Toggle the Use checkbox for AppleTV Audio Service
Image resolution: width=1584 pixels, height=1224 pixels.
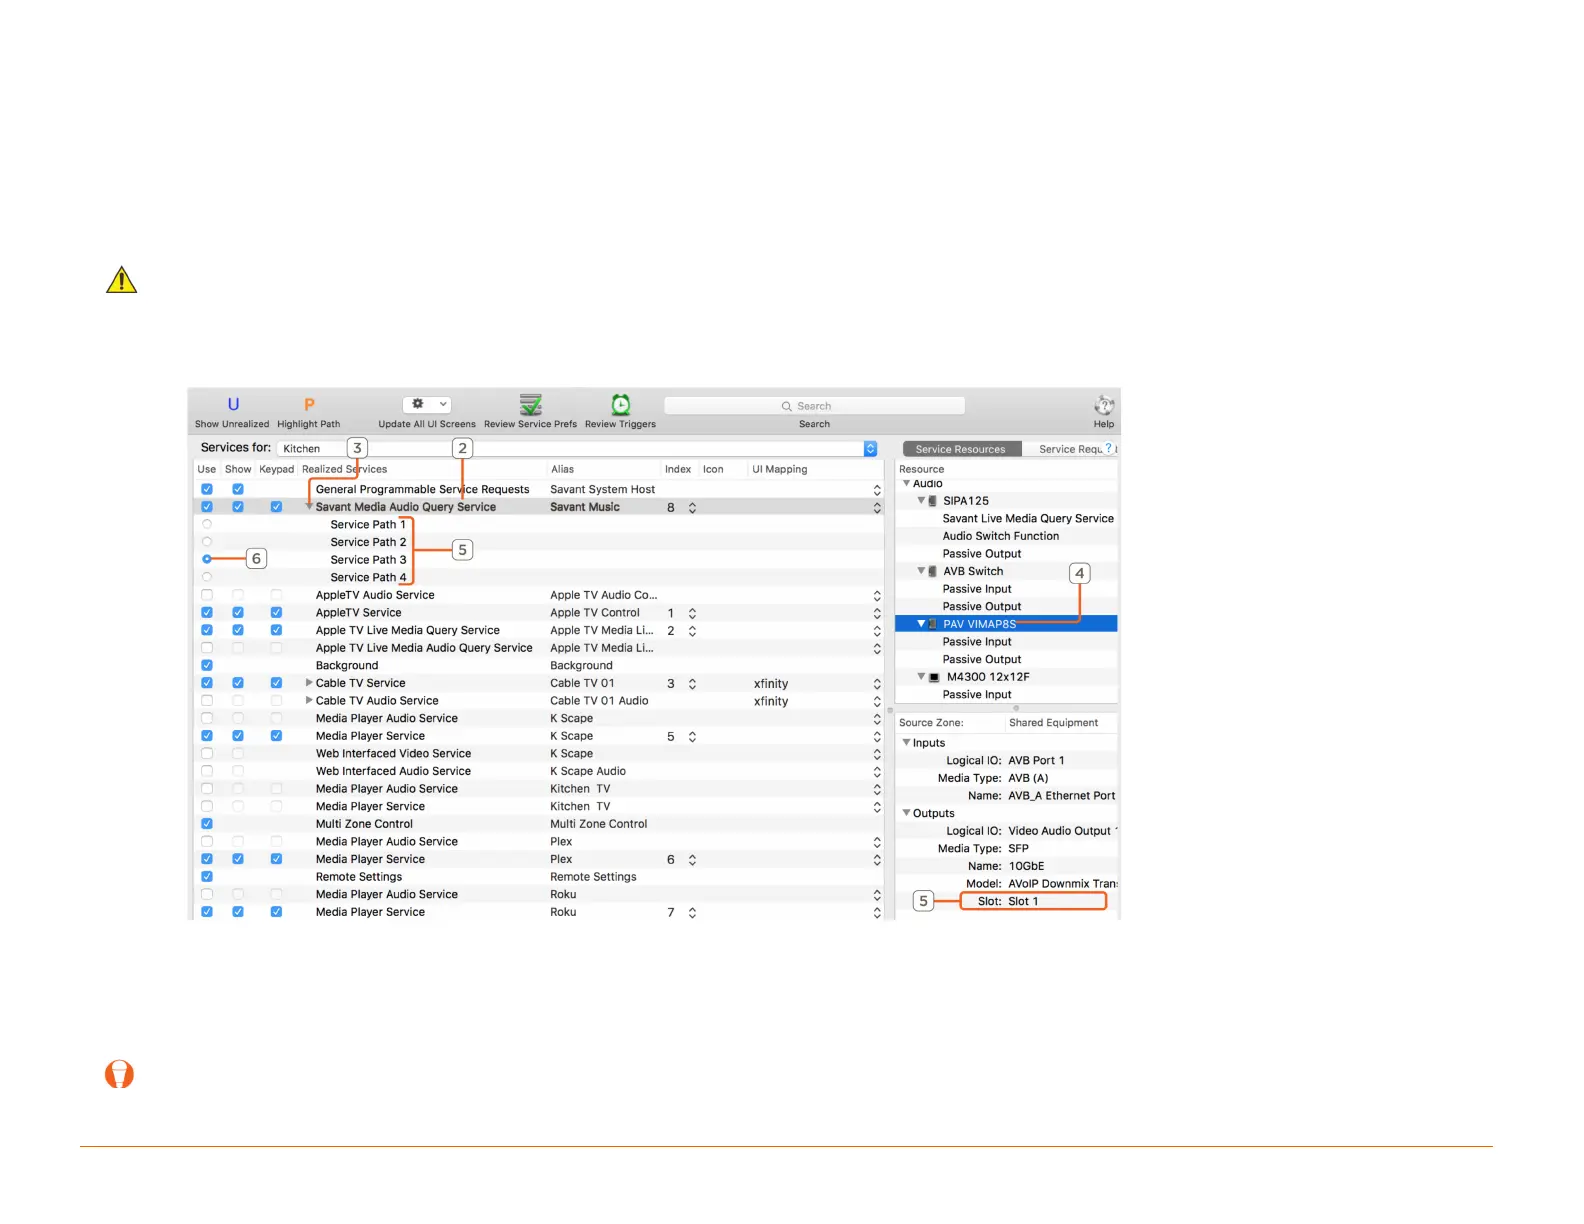tap(207, 595)
